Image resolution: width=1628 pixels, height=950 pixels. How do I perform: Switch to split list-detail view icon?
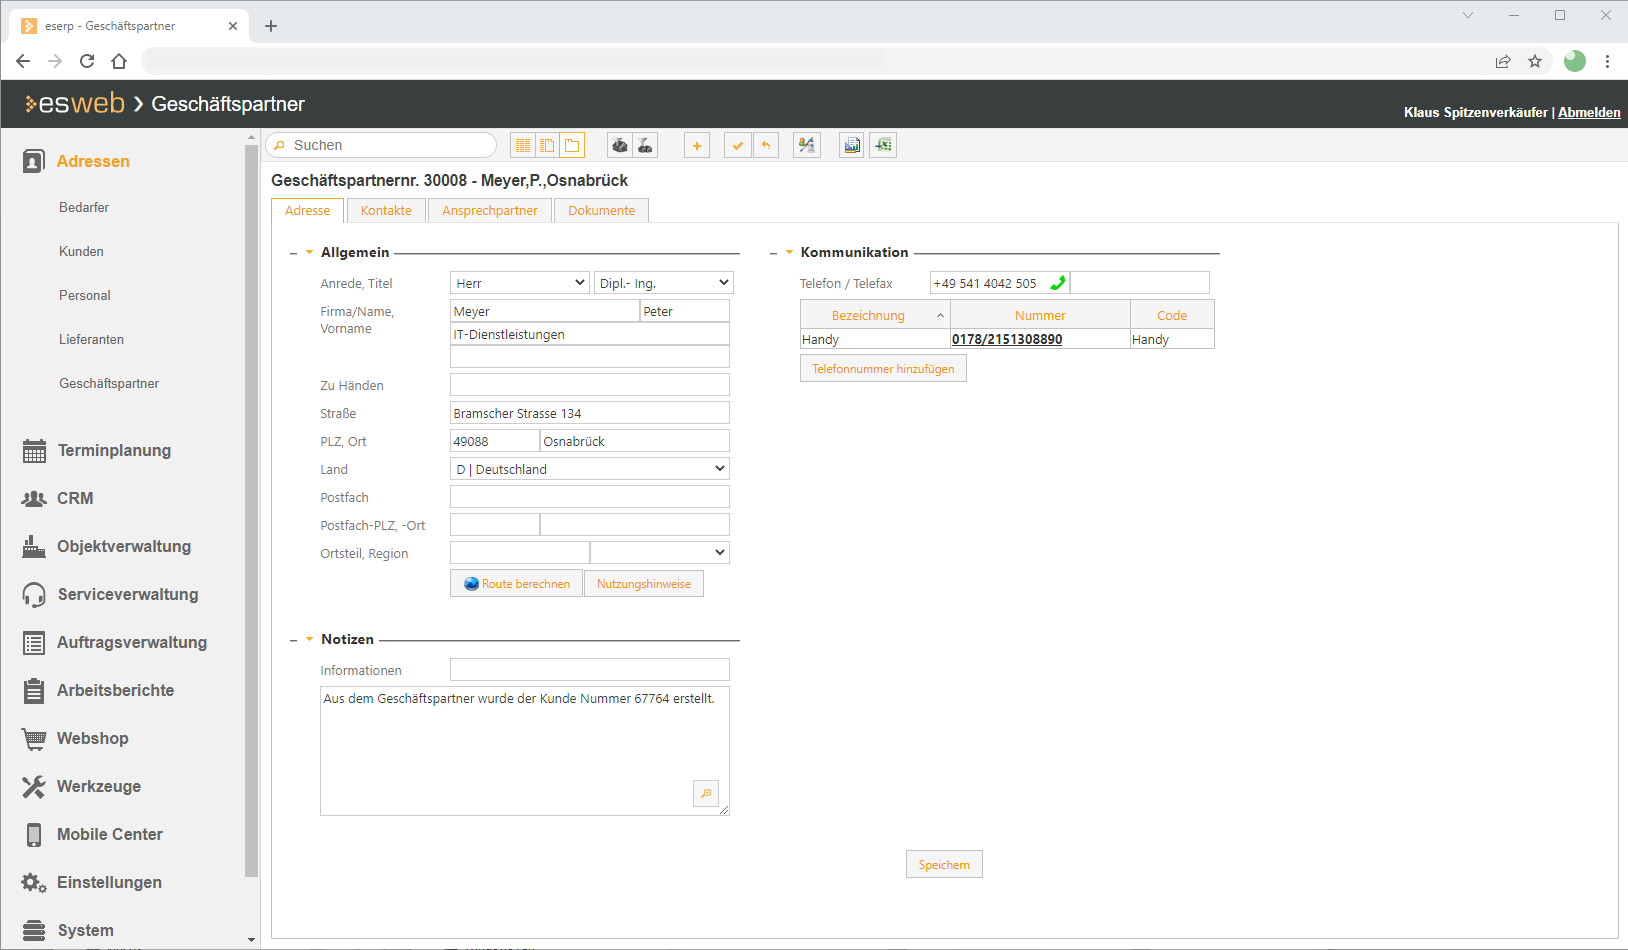(x=547, y=145)
